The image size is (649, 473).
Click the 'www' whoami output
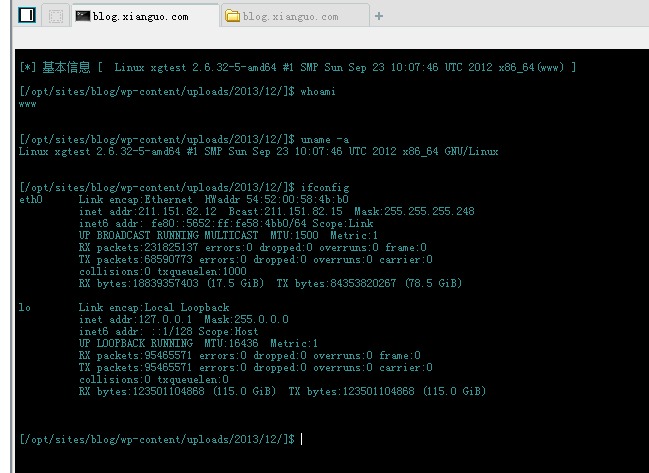point(27,104)
